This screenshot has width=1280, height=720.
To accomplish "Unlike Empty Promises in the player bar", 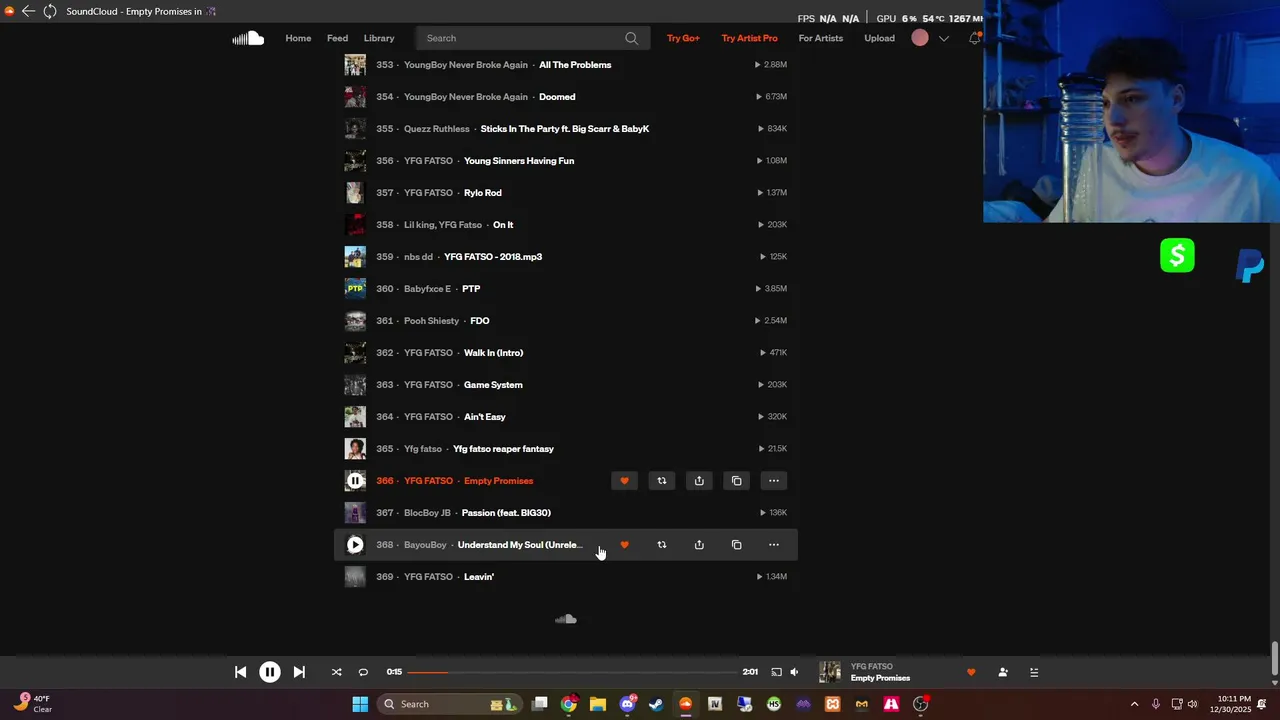I will pos(971,672).
